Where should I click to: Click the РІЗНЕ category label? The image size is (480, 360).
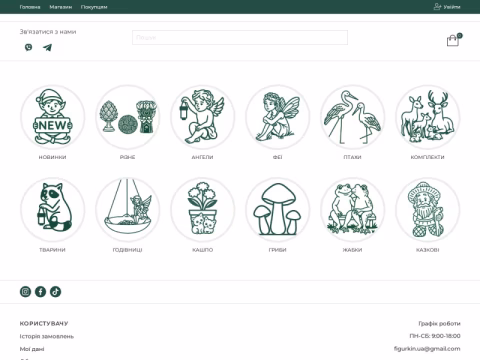(x=127, y=157)
